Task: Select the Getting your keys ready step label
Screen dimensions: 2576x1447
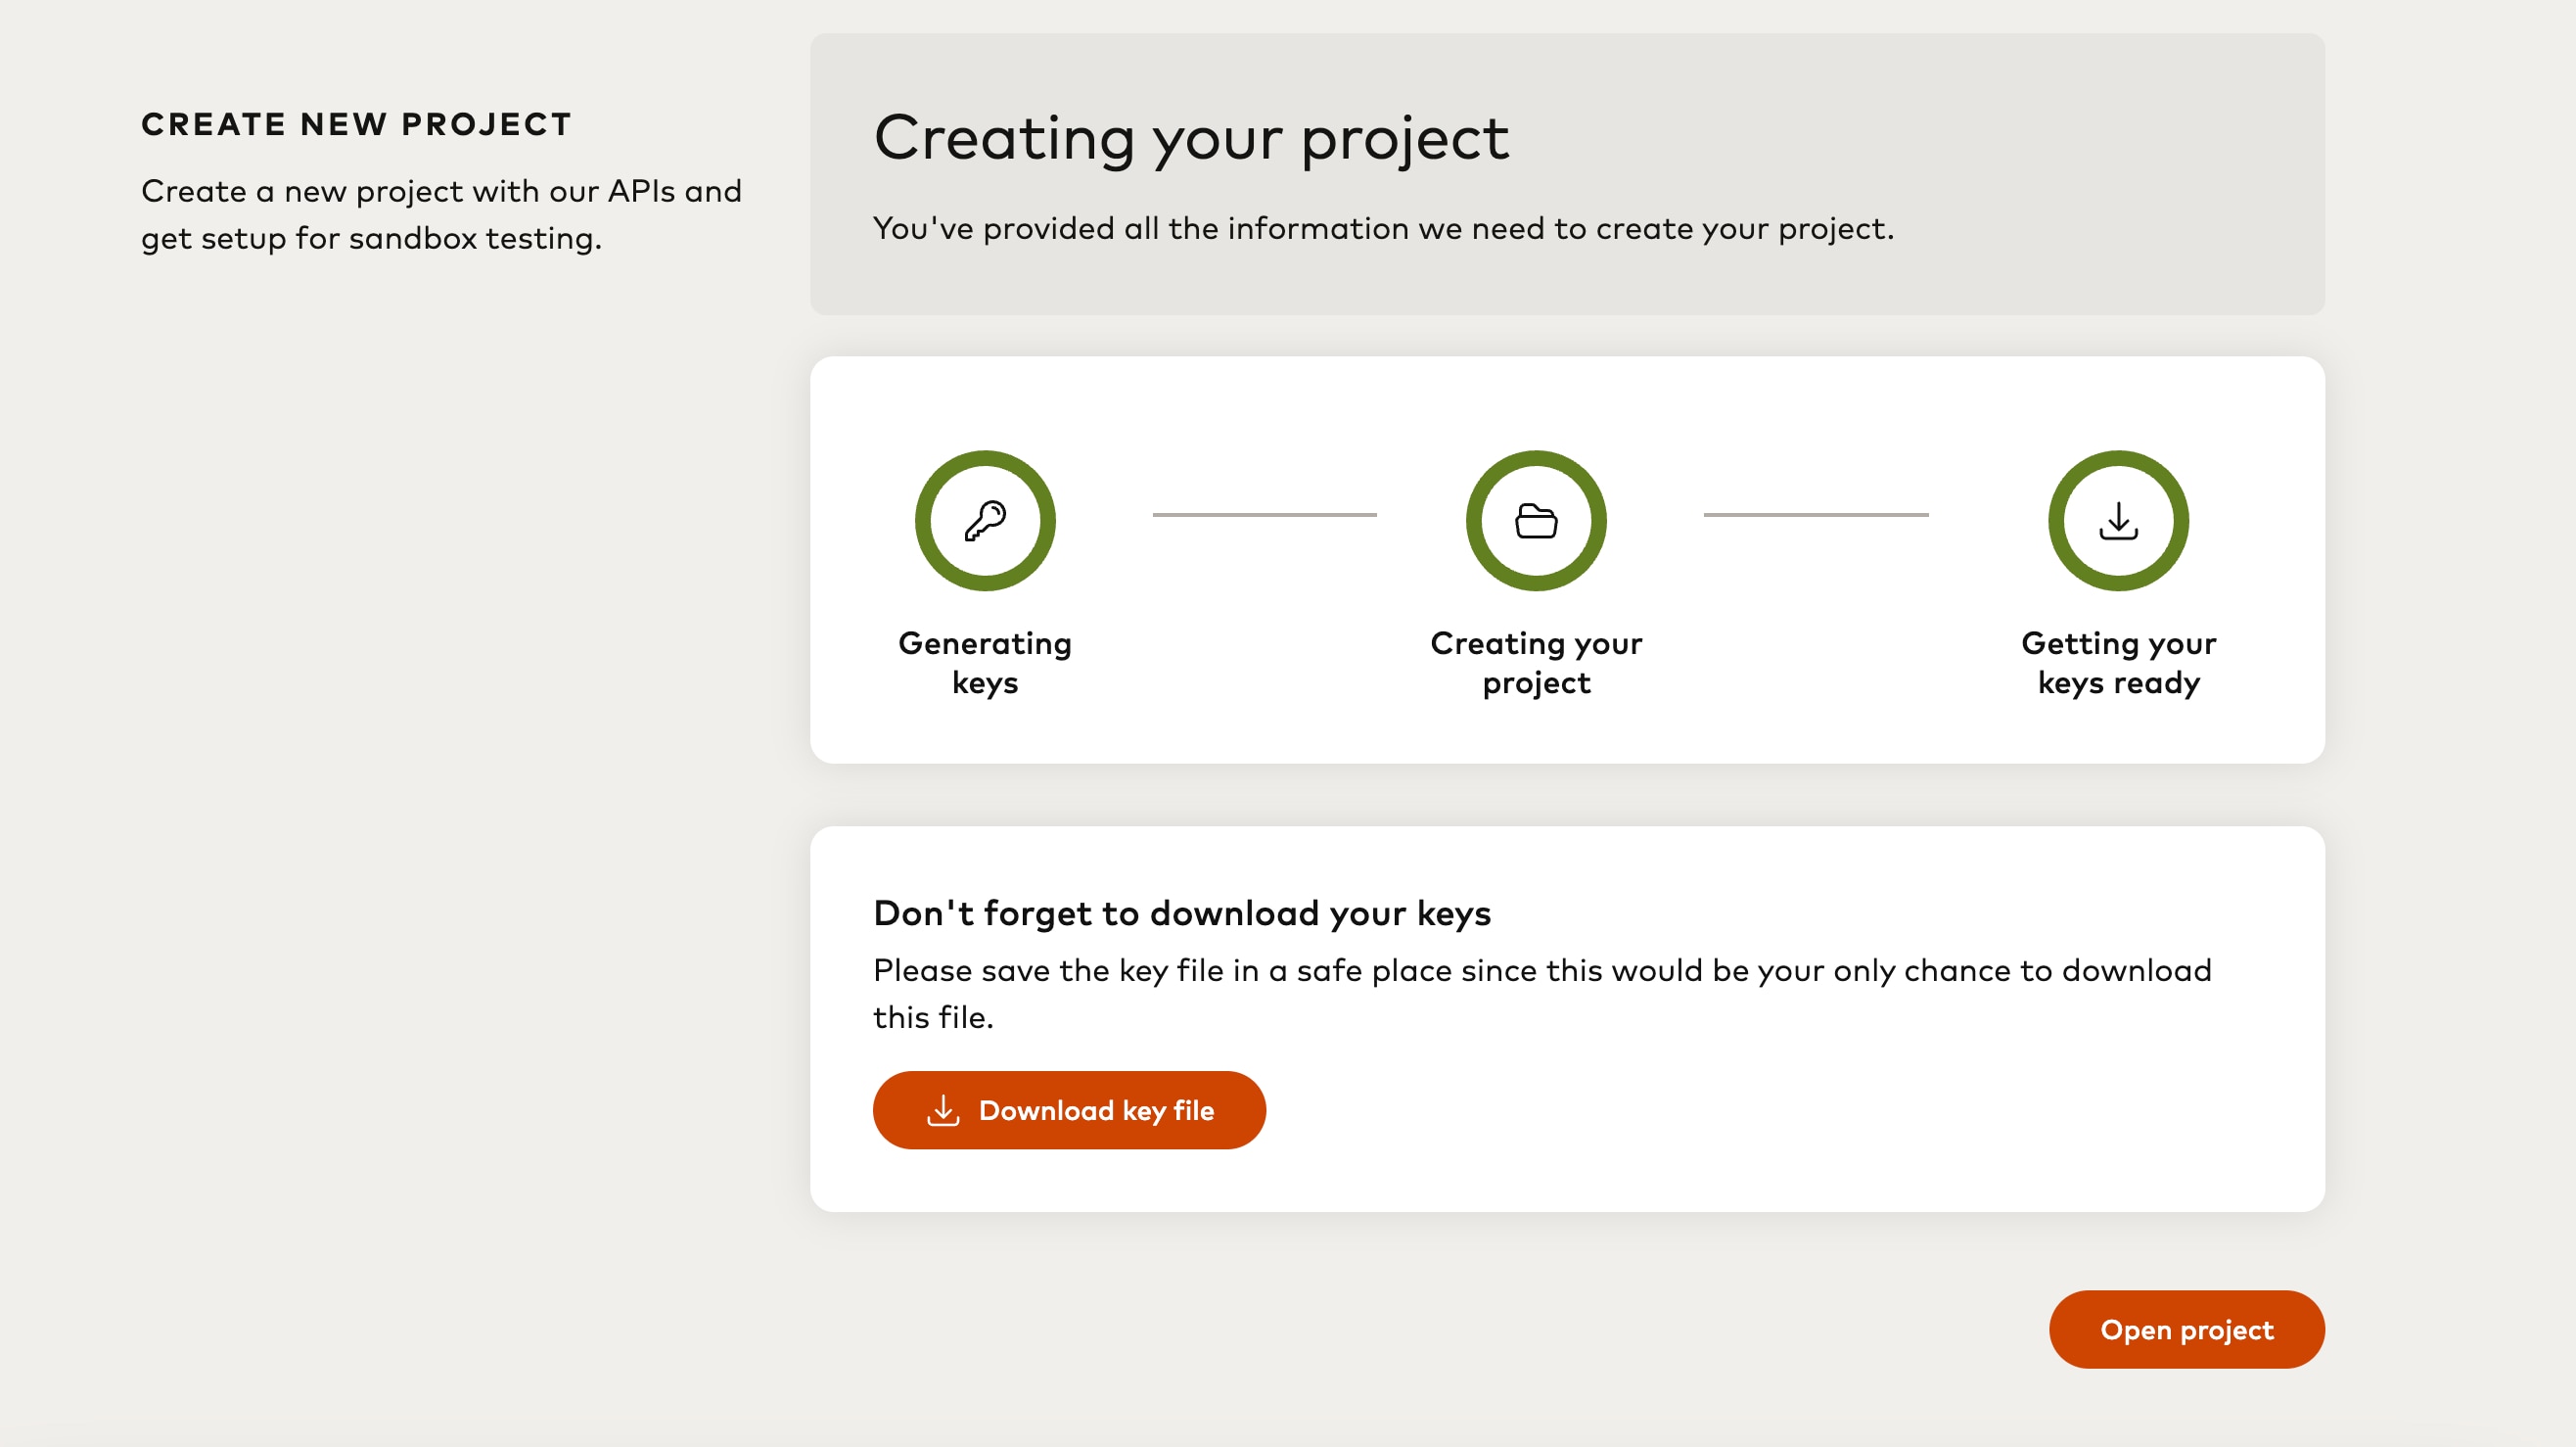Action: point(2118,662)
